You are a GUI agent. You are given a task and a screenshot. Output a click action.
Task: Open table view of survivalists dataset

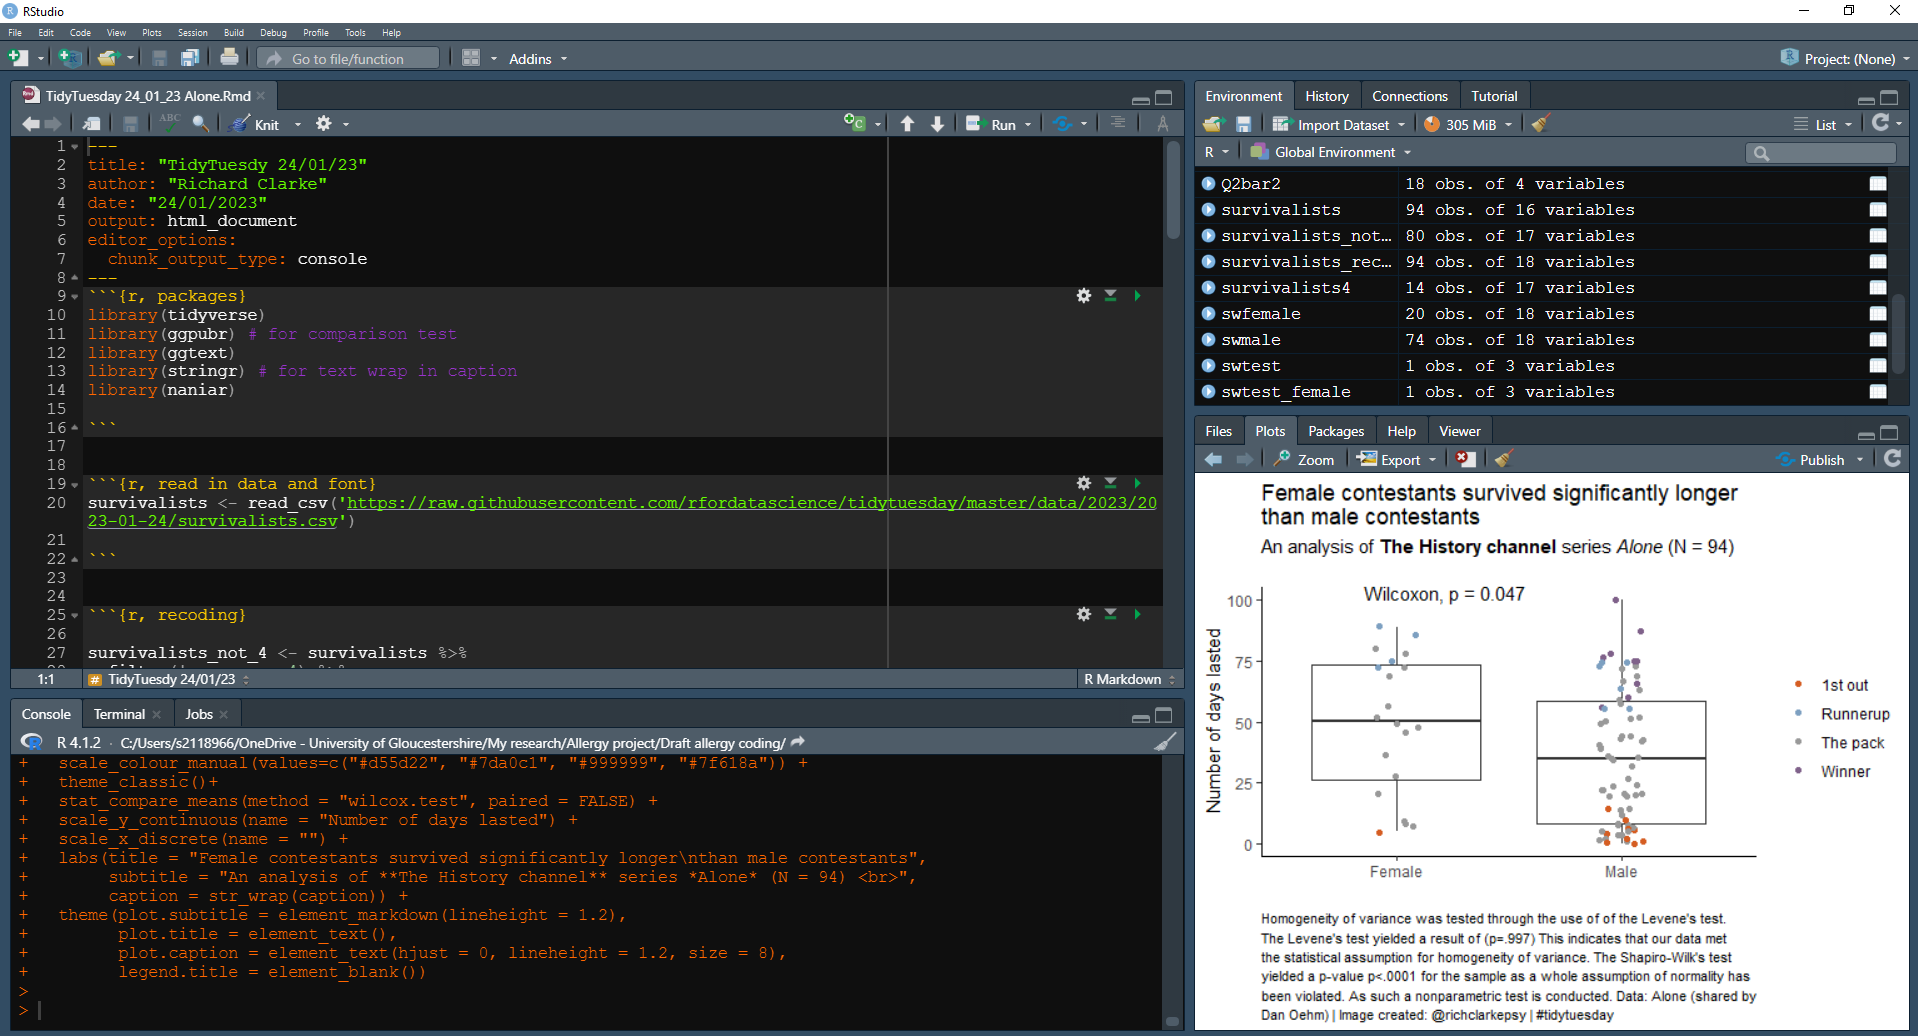tap(1878, 210)
